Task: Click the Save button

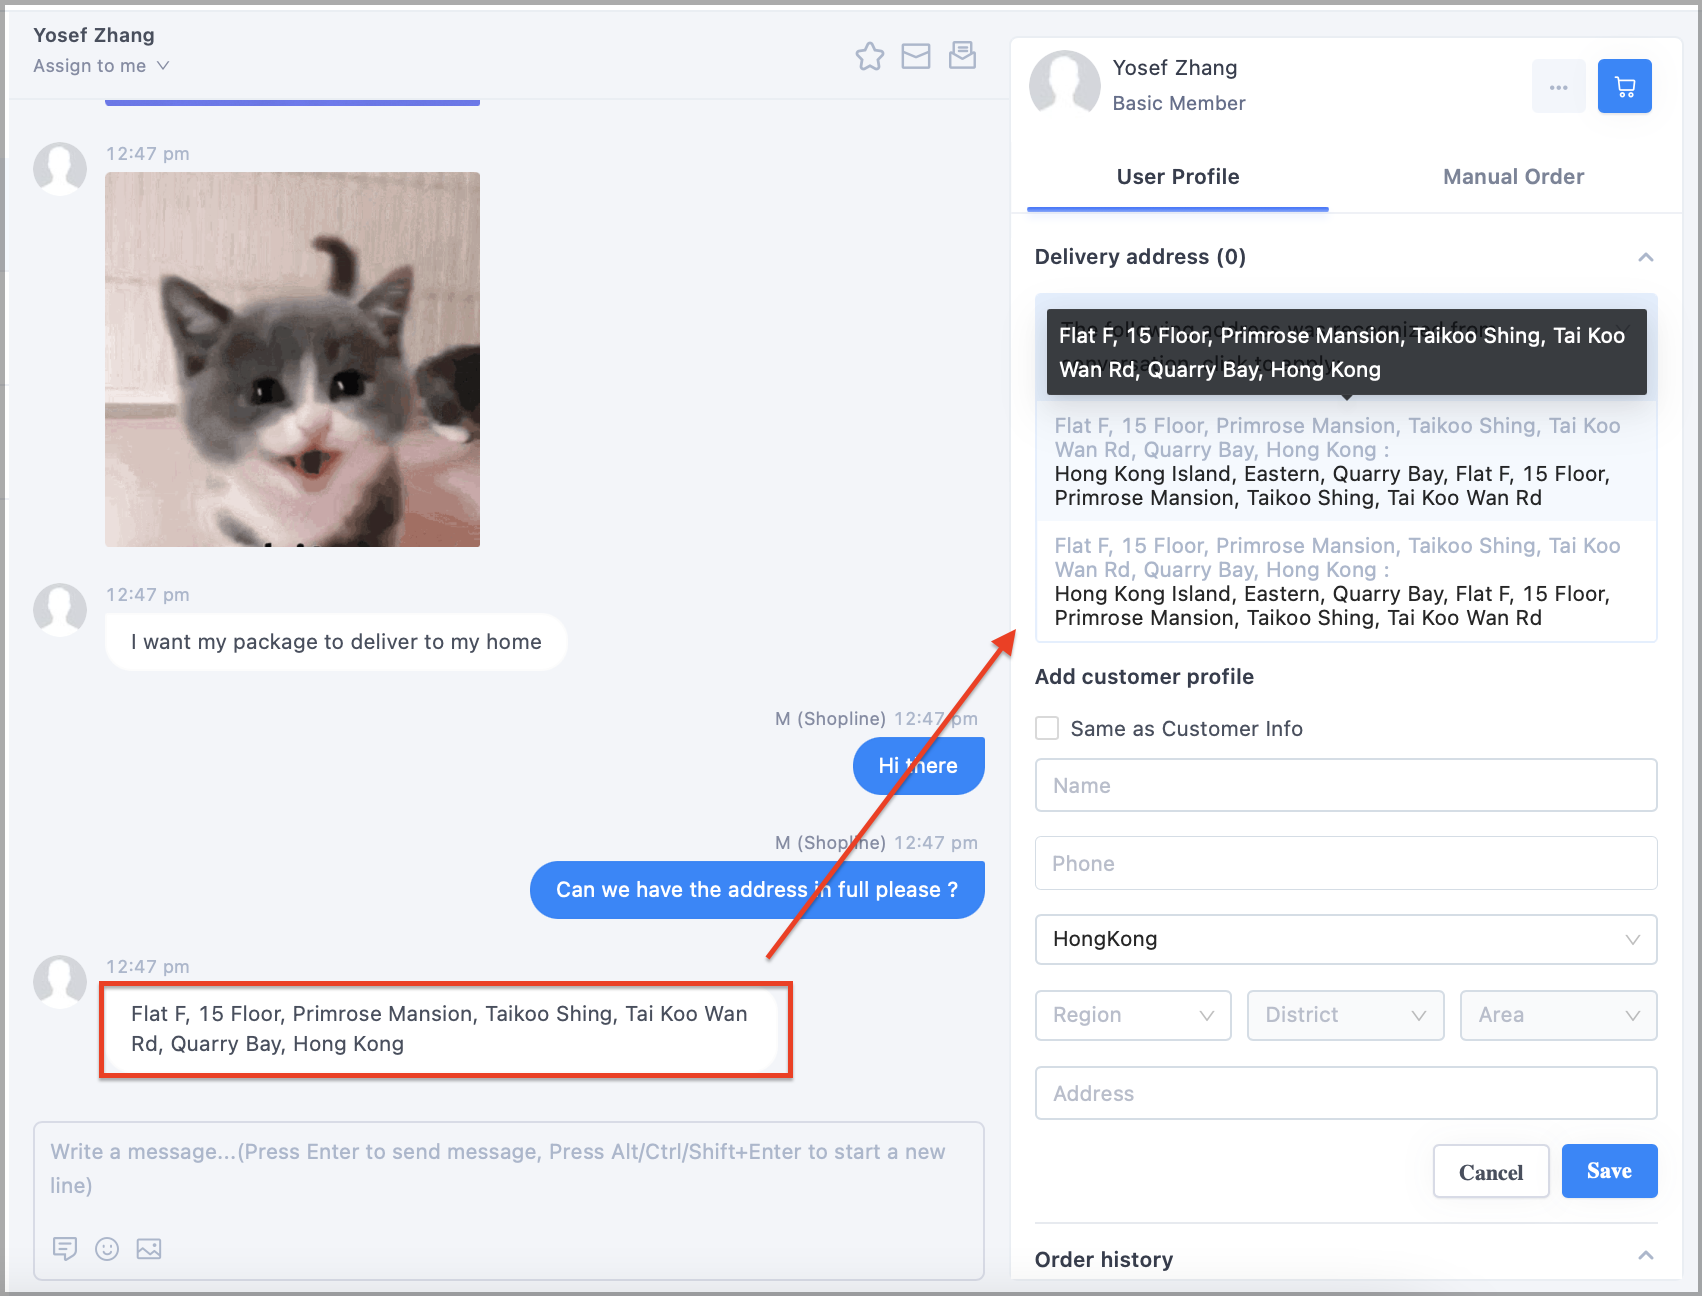Action: (1609, 1171)
